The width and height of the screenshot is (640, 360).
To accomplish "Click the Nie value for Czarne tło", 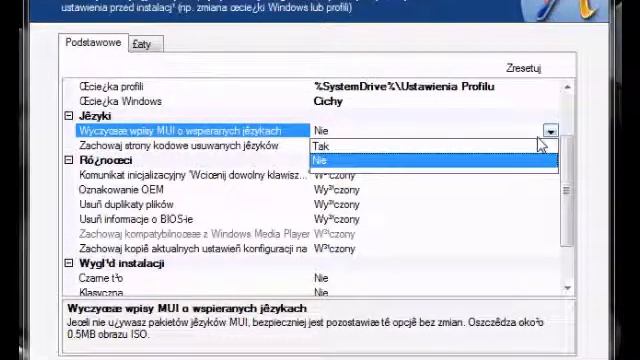I will coord(321,278).
